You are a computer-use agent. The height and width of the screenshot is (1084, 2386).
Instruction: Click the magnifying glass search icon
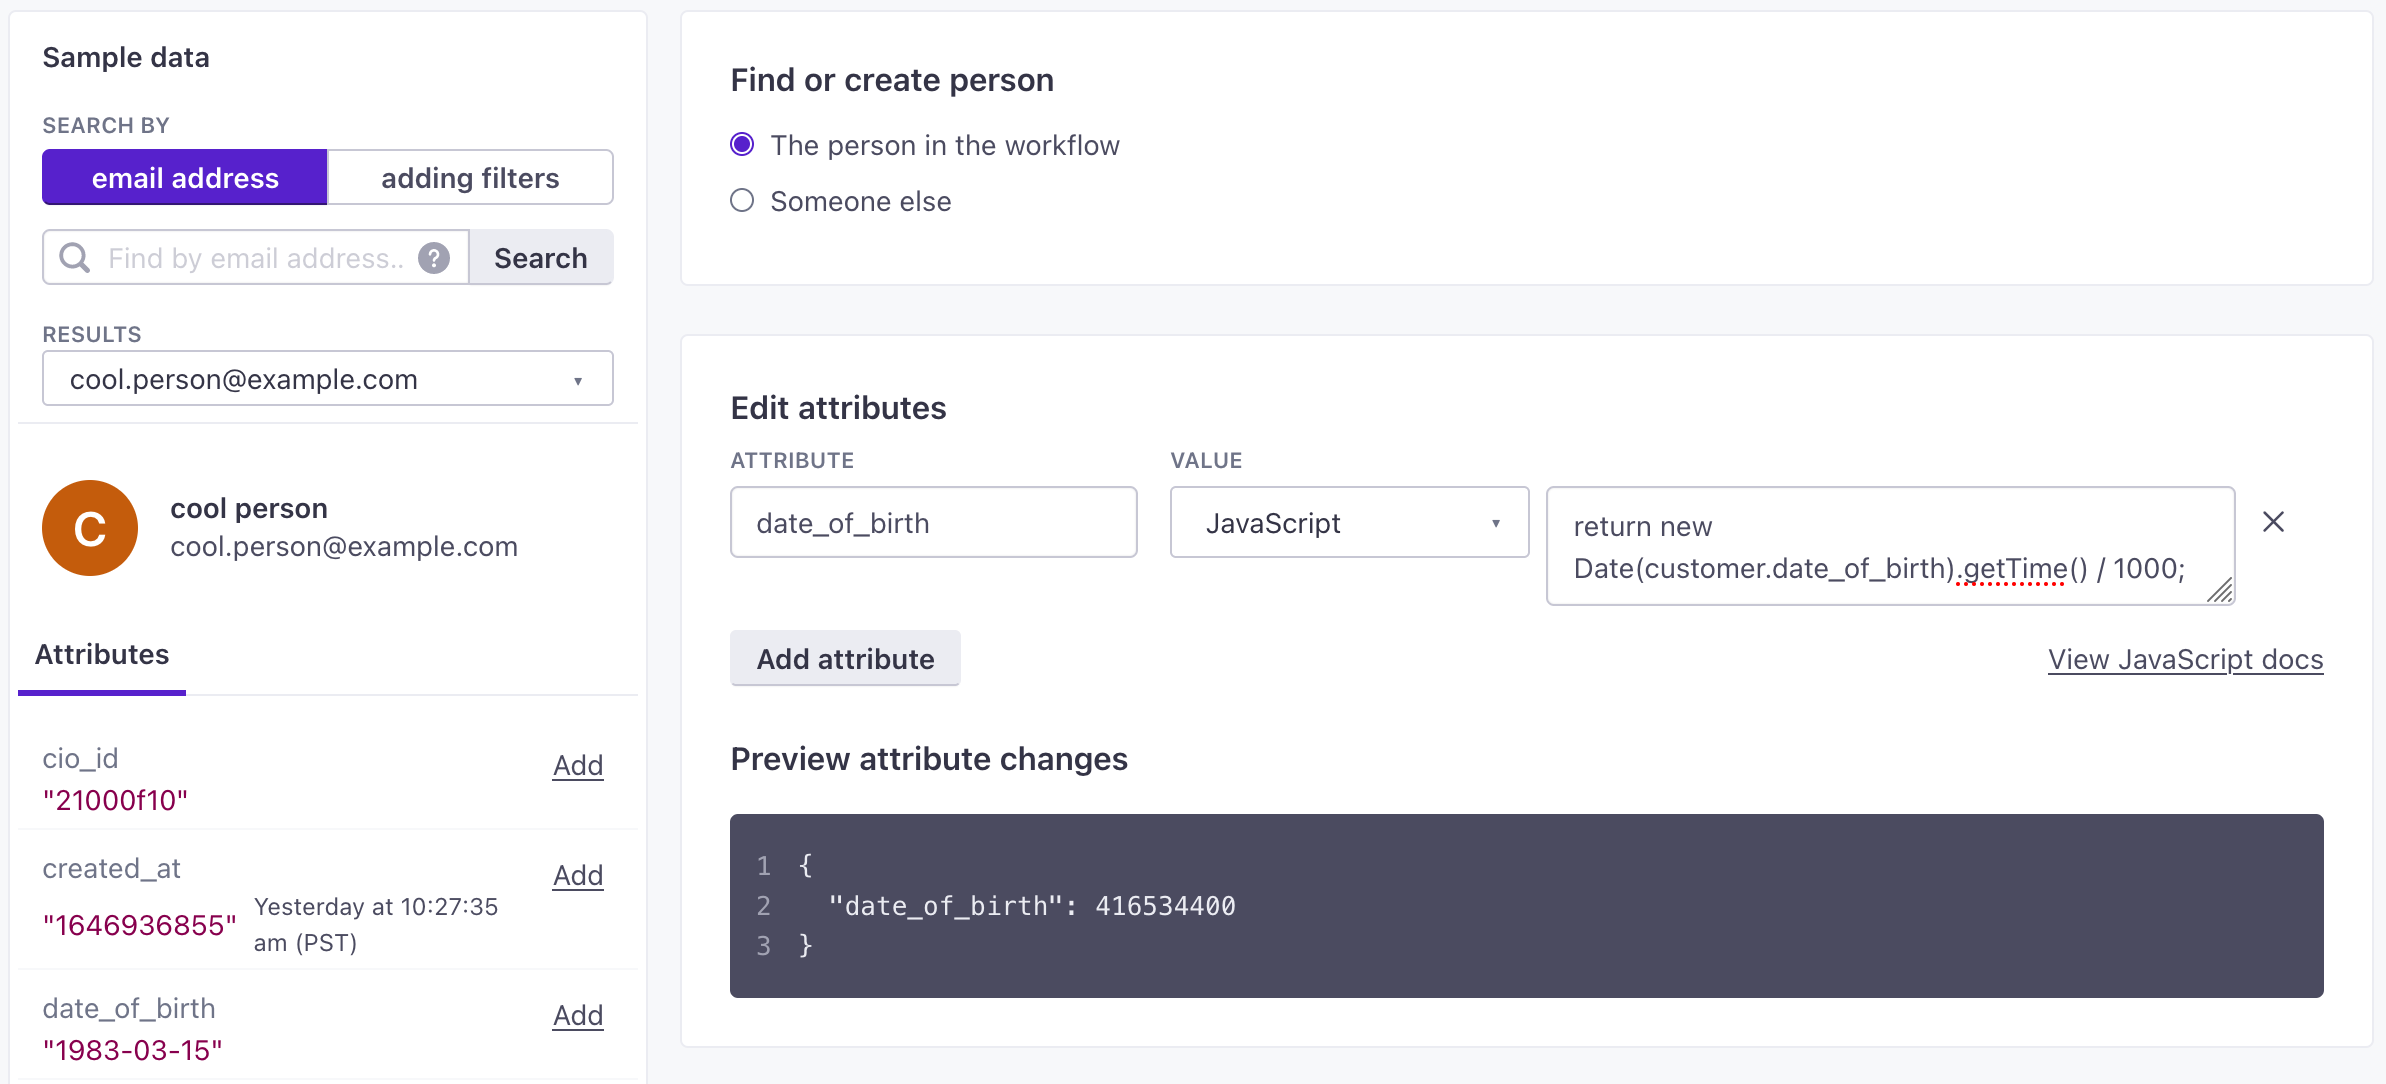pyautogui.click(x=75, y=258)
